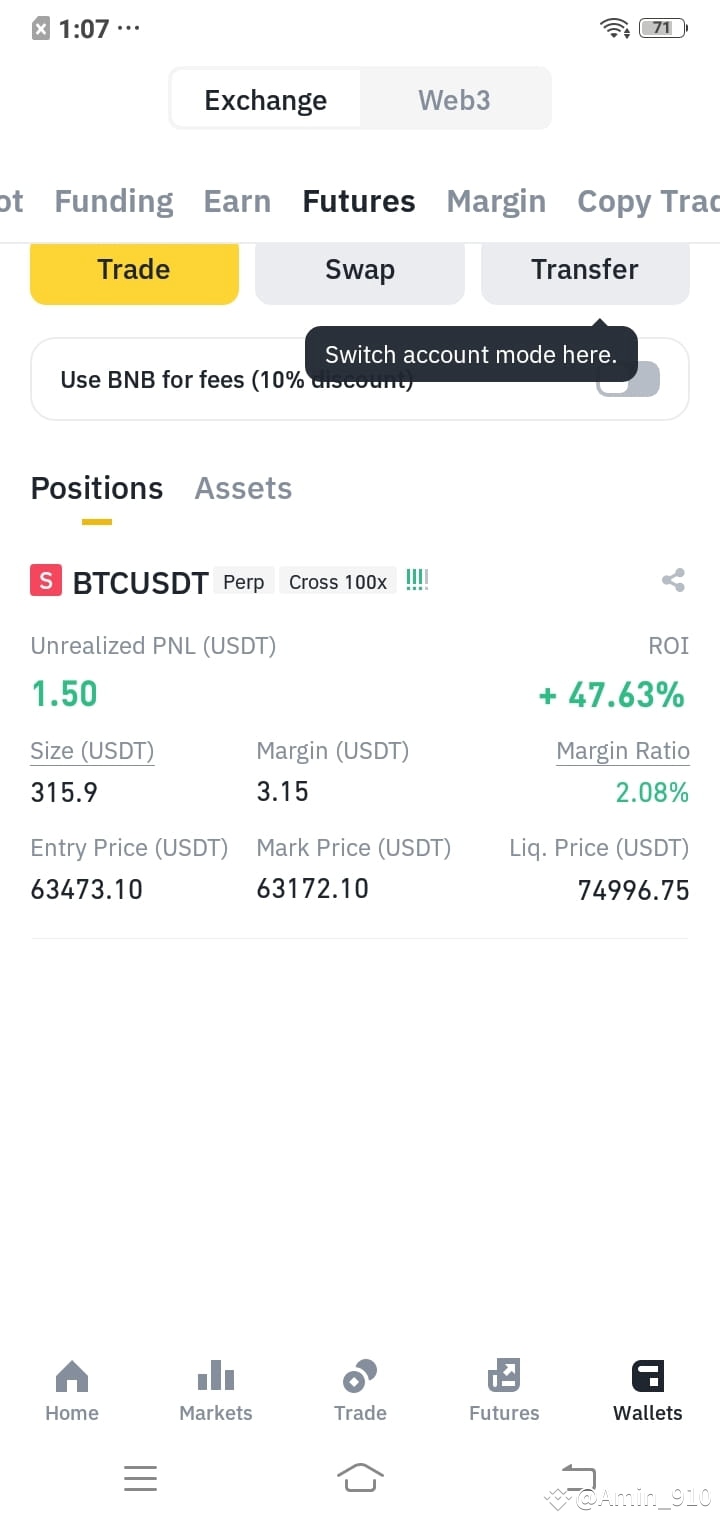Open the Margin wallet tab
Viewport: 720px width, 1520px height.
(496, 201)
